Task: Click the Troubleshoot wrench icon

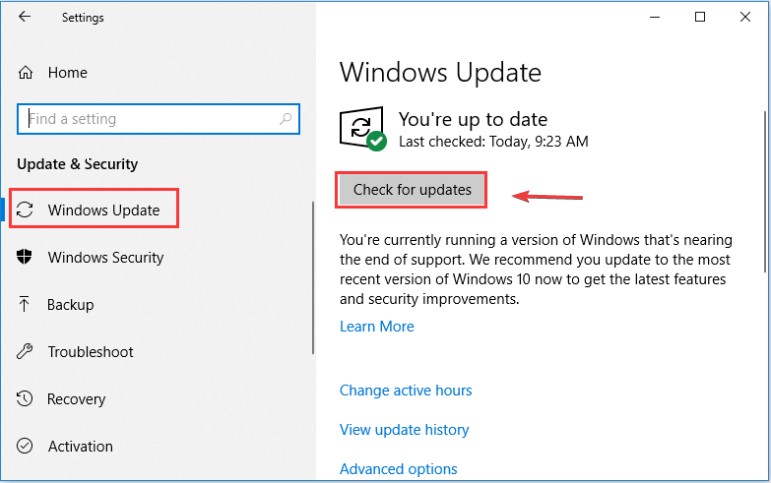Action: [x=26, y=352]
